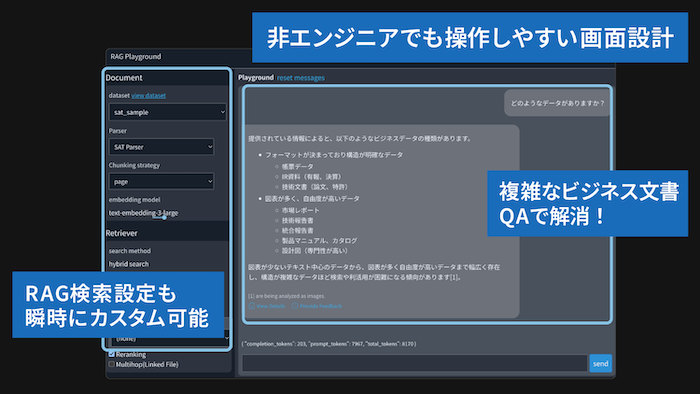The width and height of the screenshot is (700, 394).
Task: Focus the chat message input field
Action: [415, 364]
